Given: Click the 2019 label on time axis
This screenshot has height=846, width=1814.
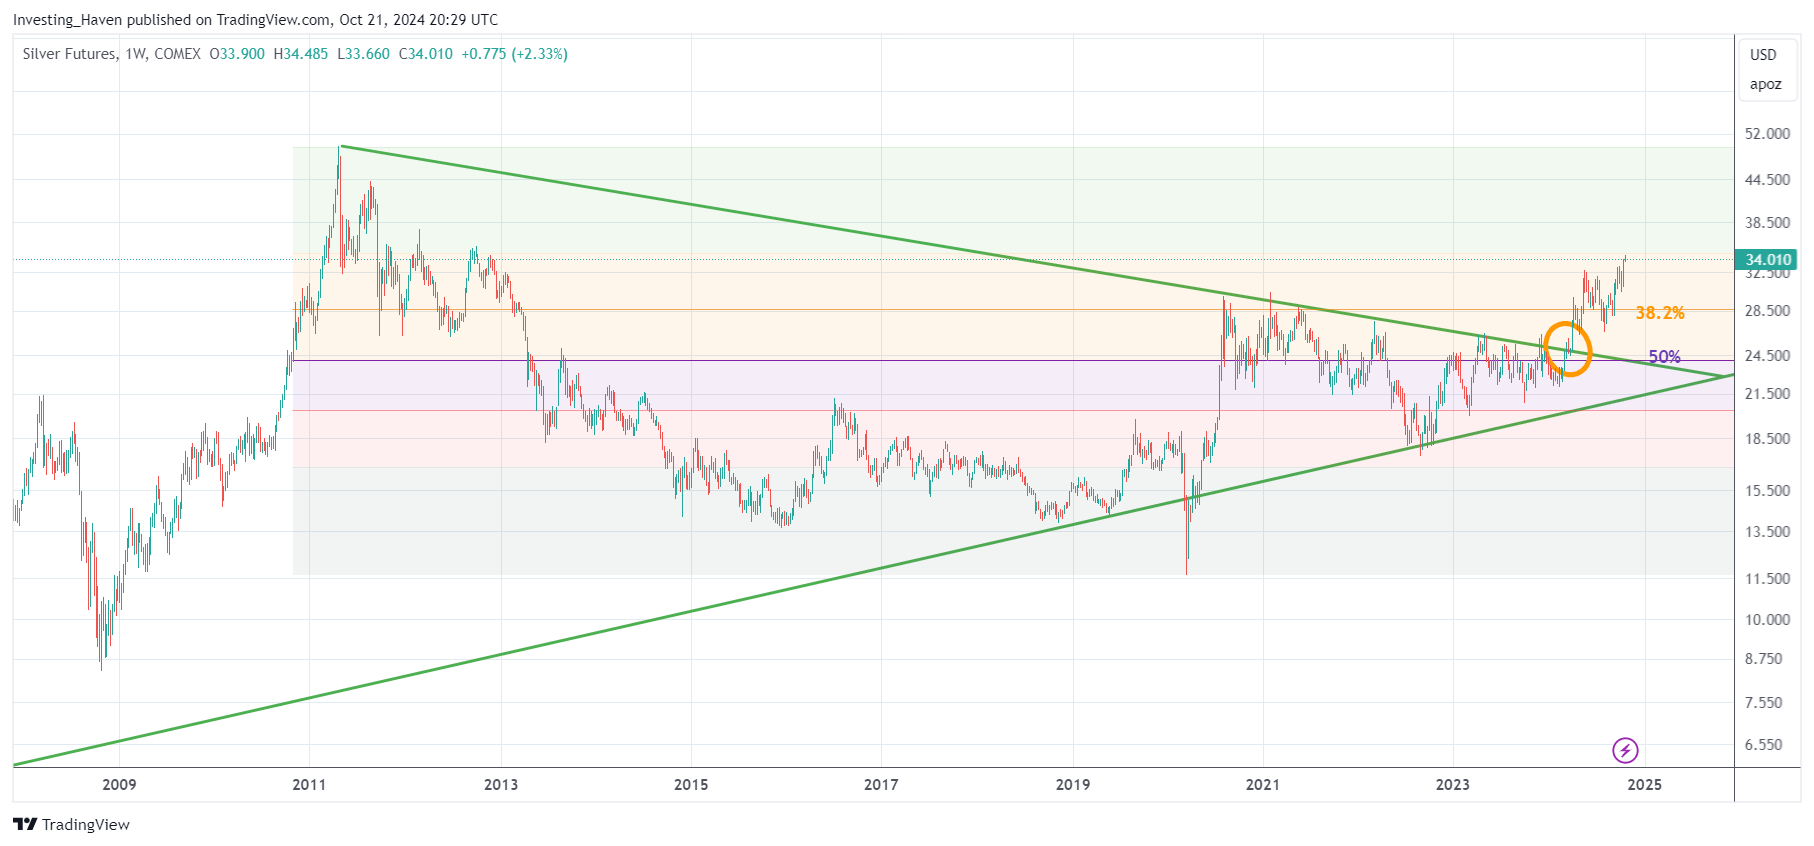Looking at the screenshot, I should [x=1073, y=784].
